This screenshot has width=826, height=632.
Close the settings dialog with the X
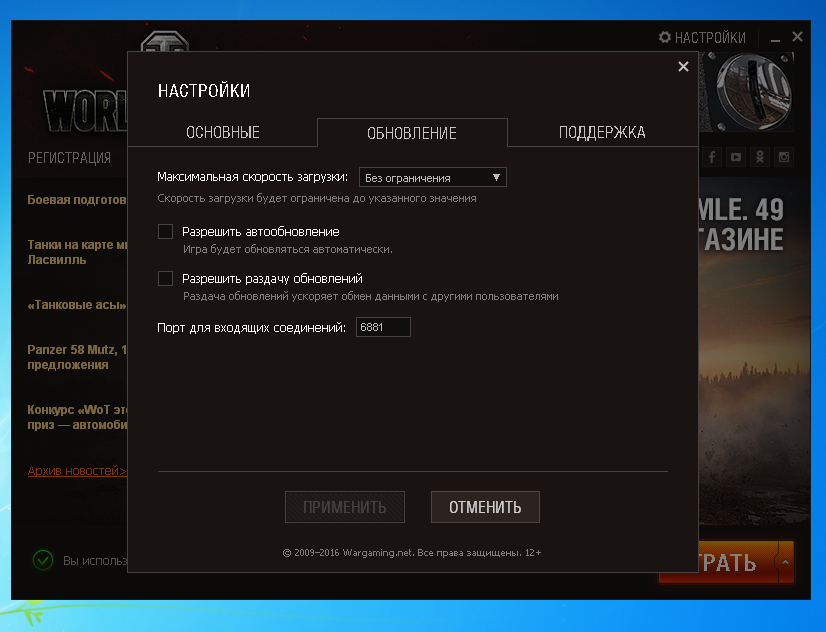(683, 66)
